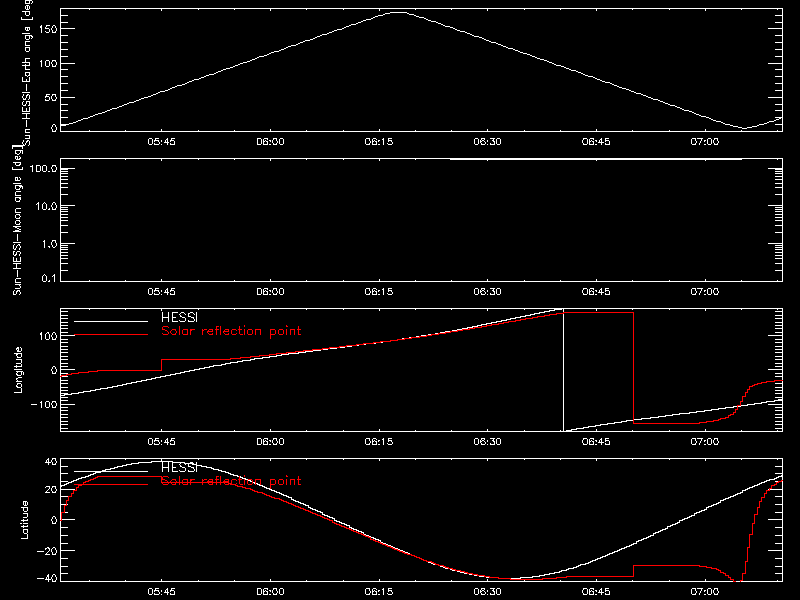Click the -100 tick on Longitude axis

[45, 405]
